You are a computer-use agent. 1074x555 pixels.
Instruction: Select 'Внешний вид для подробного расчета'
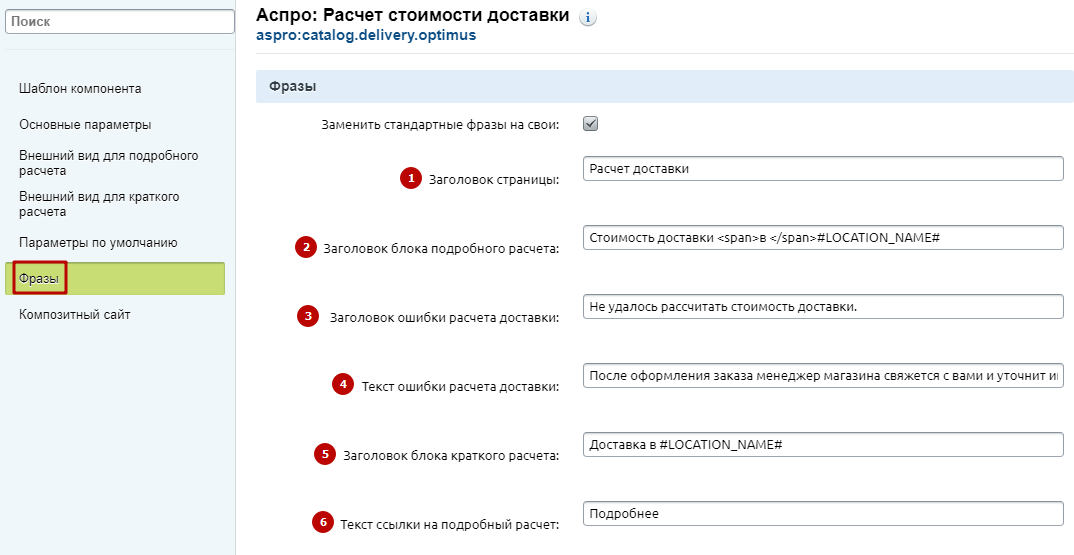pyautogui.click(x=109, y=163)
